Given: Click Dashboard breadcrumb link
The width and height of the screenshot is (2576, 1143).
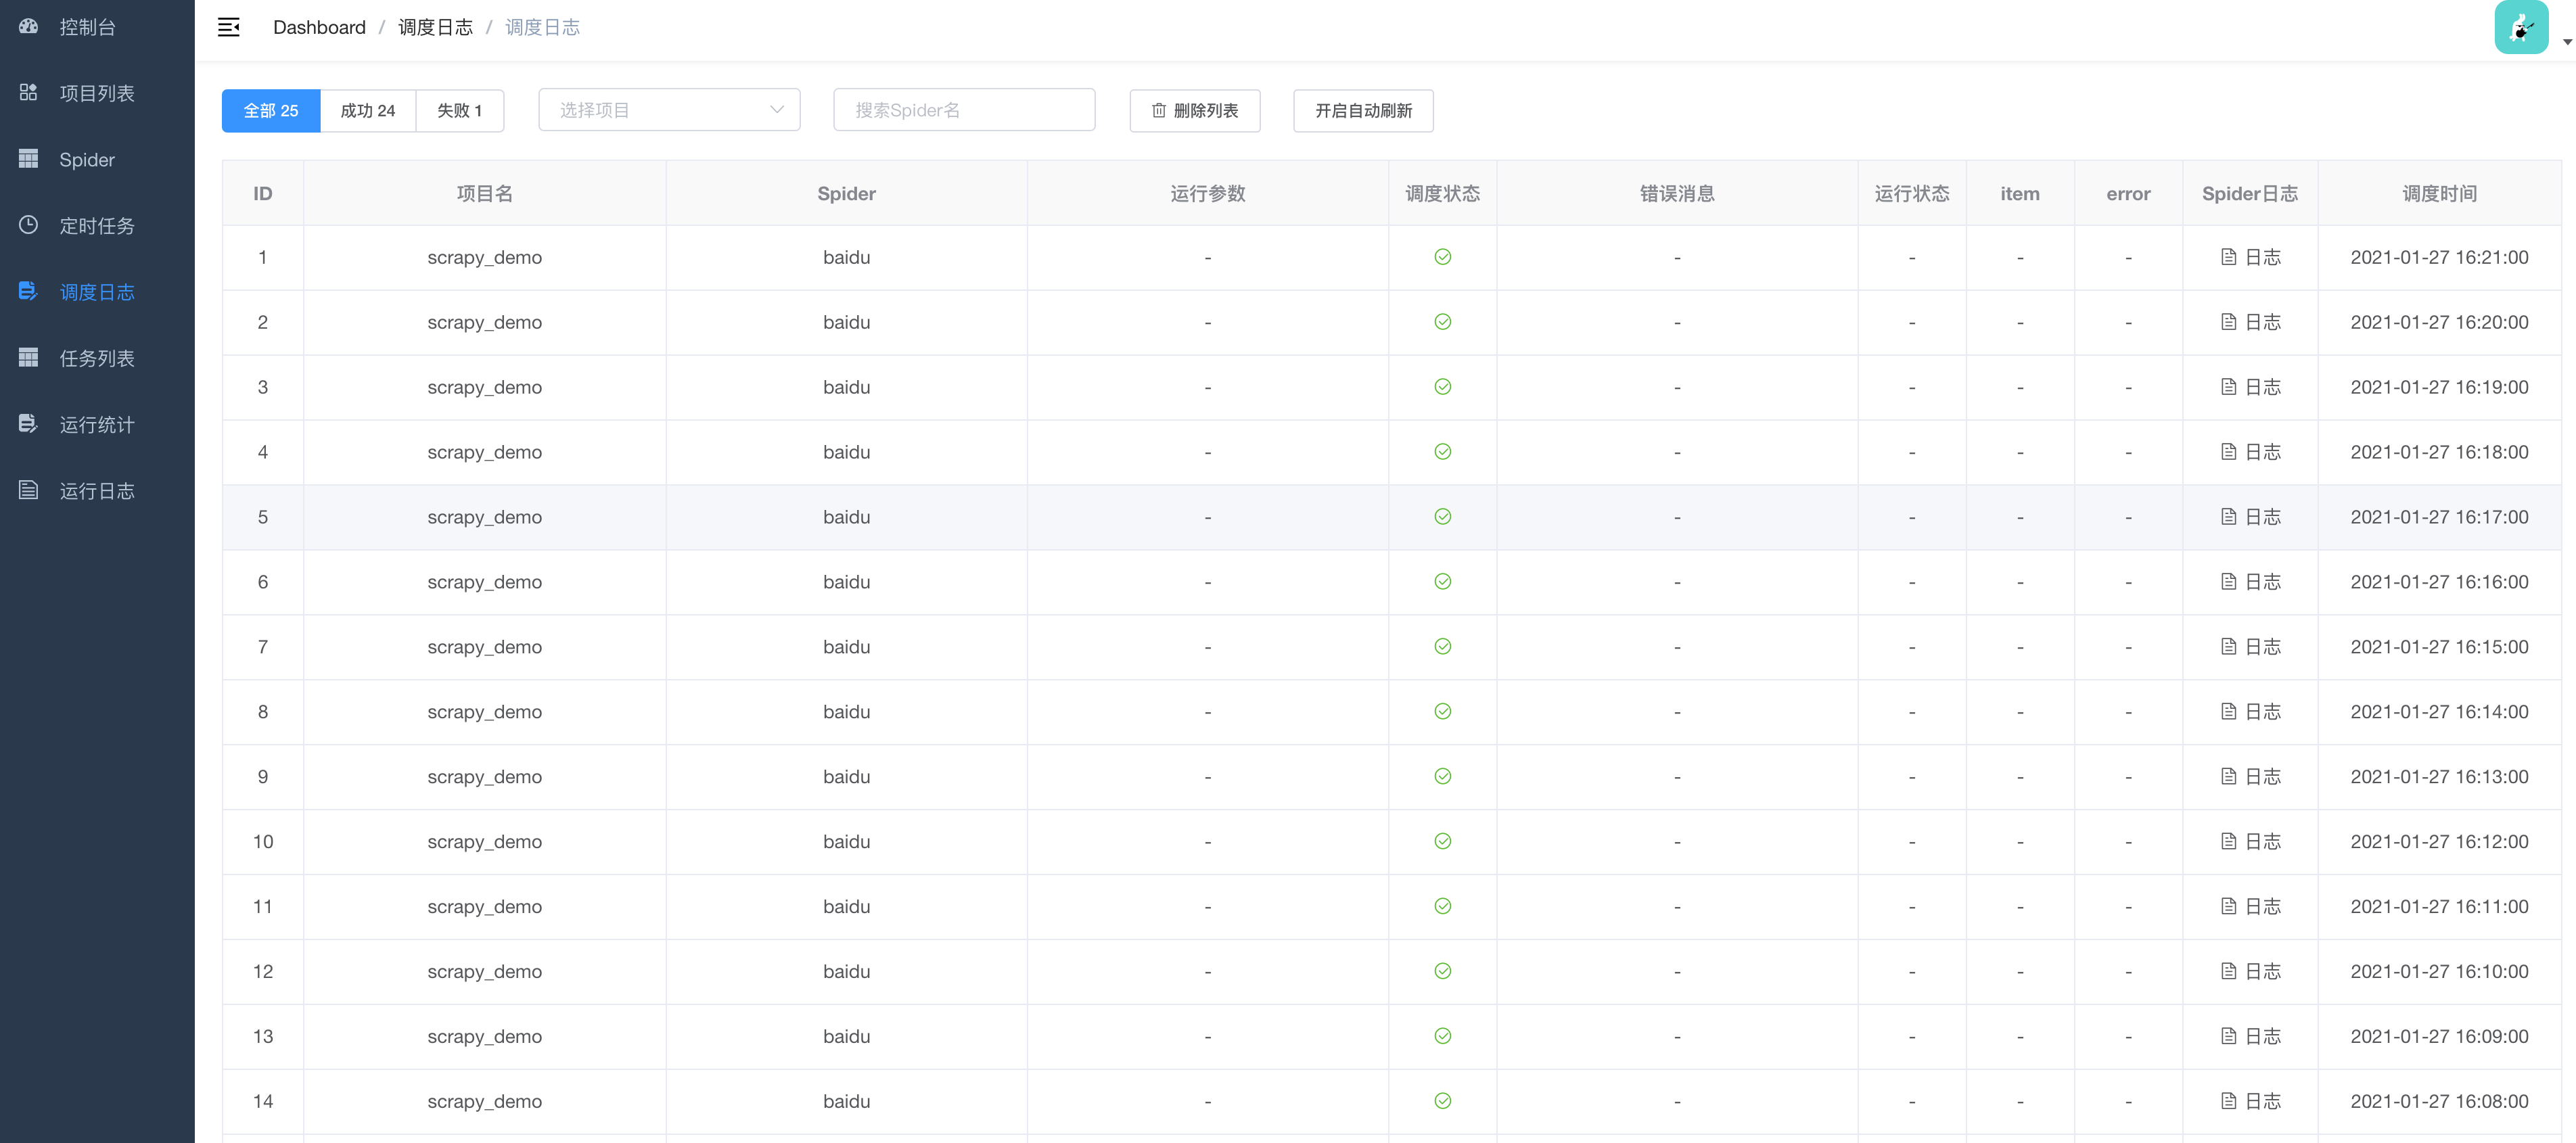Looking at the screenshot, I should coord(319,27).
